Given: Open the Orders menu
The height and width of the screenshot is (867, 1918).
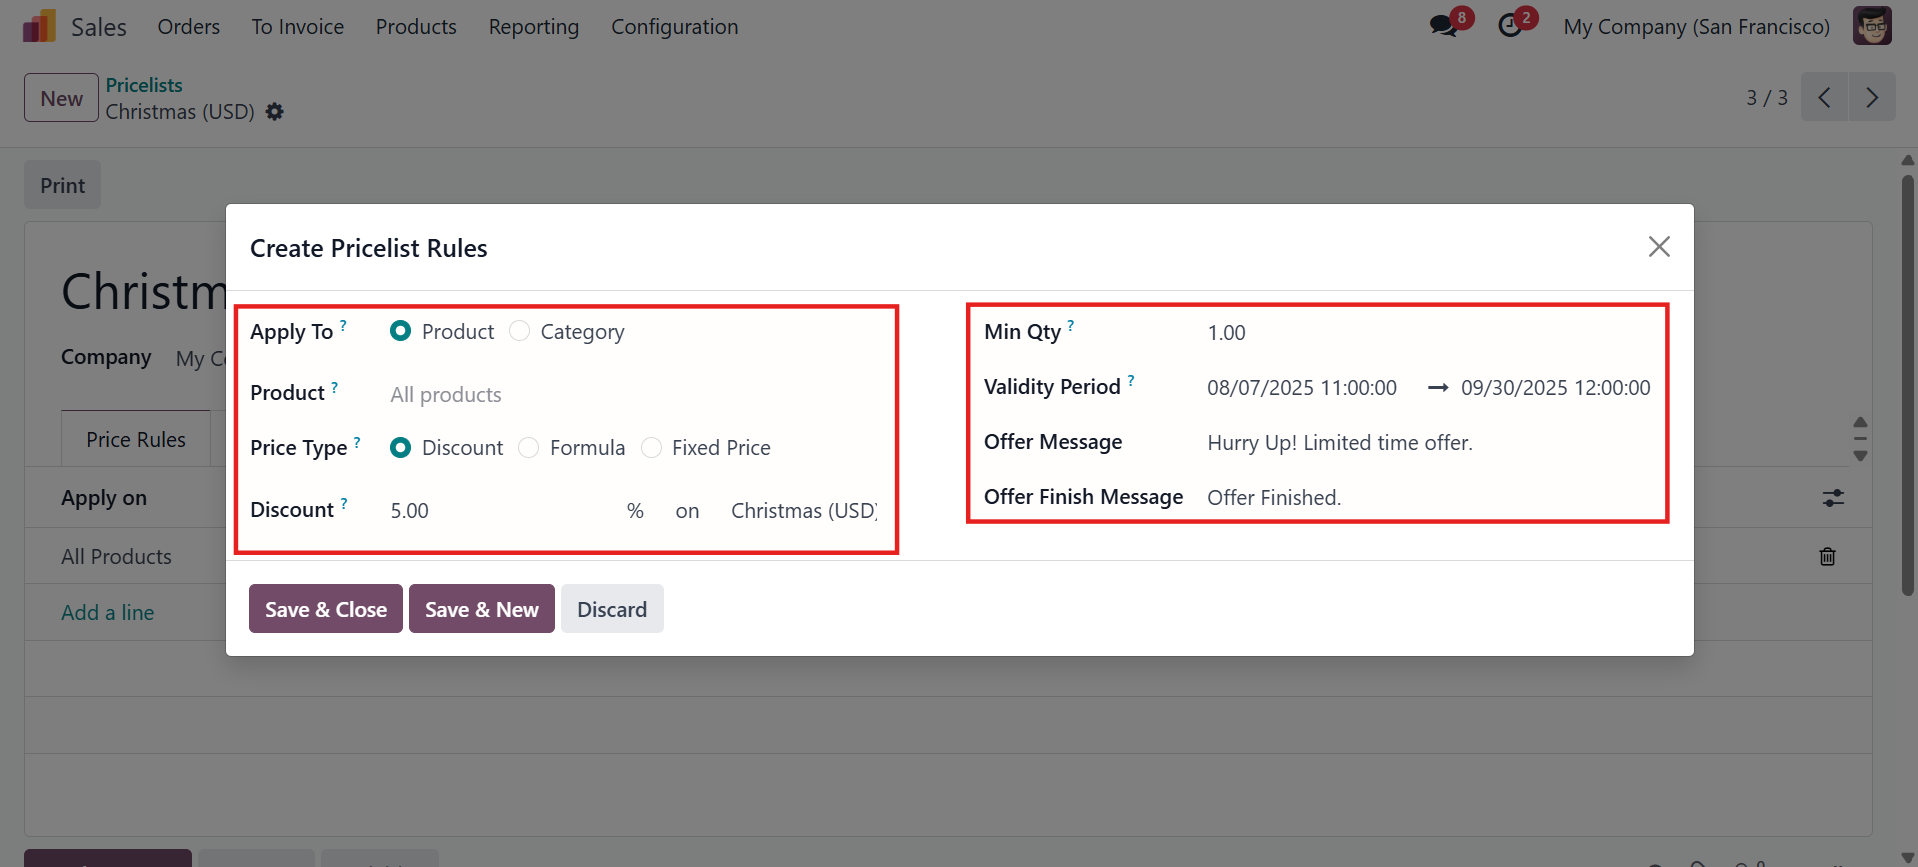Looking at the screenshot, I should coord(189,27).
